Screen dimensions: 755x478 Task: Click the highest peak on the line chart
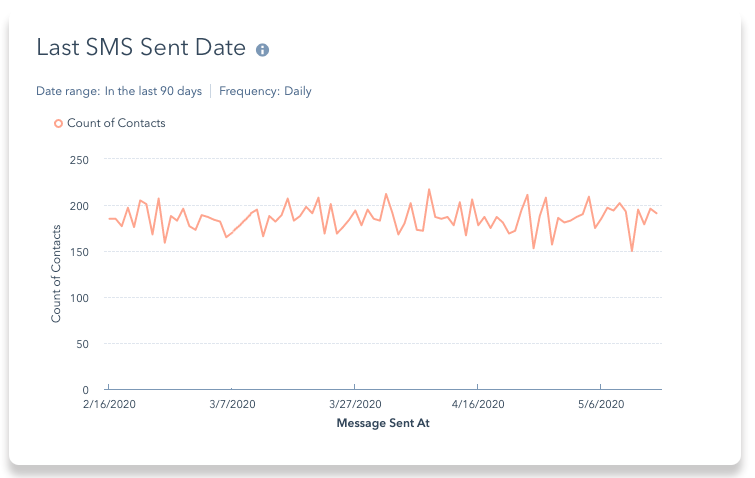coord(429,189)
